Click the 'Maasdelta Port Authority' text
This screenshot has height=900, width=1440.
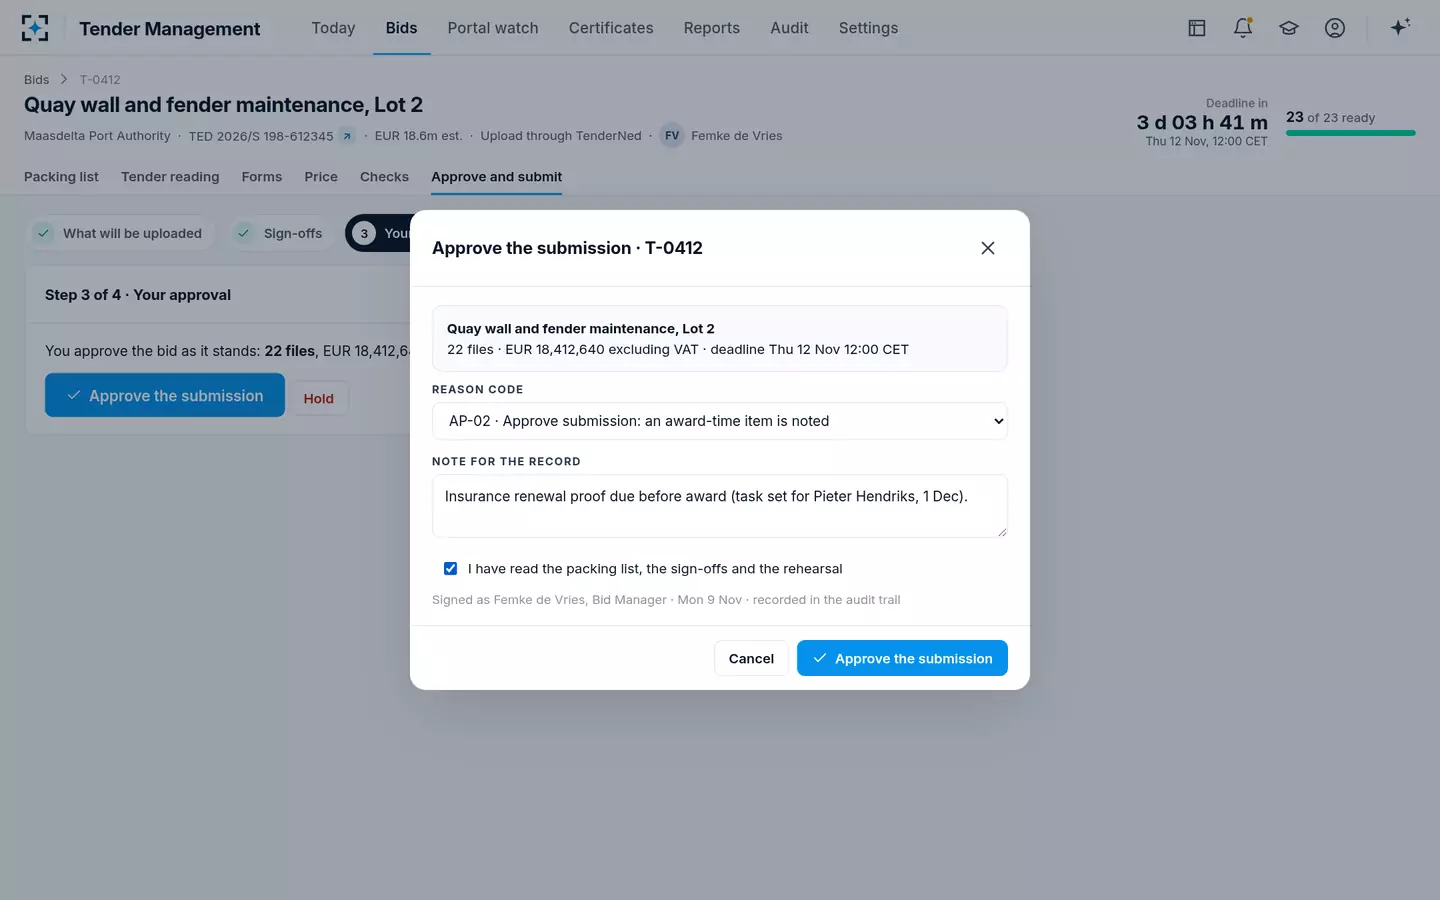point(97,136)
